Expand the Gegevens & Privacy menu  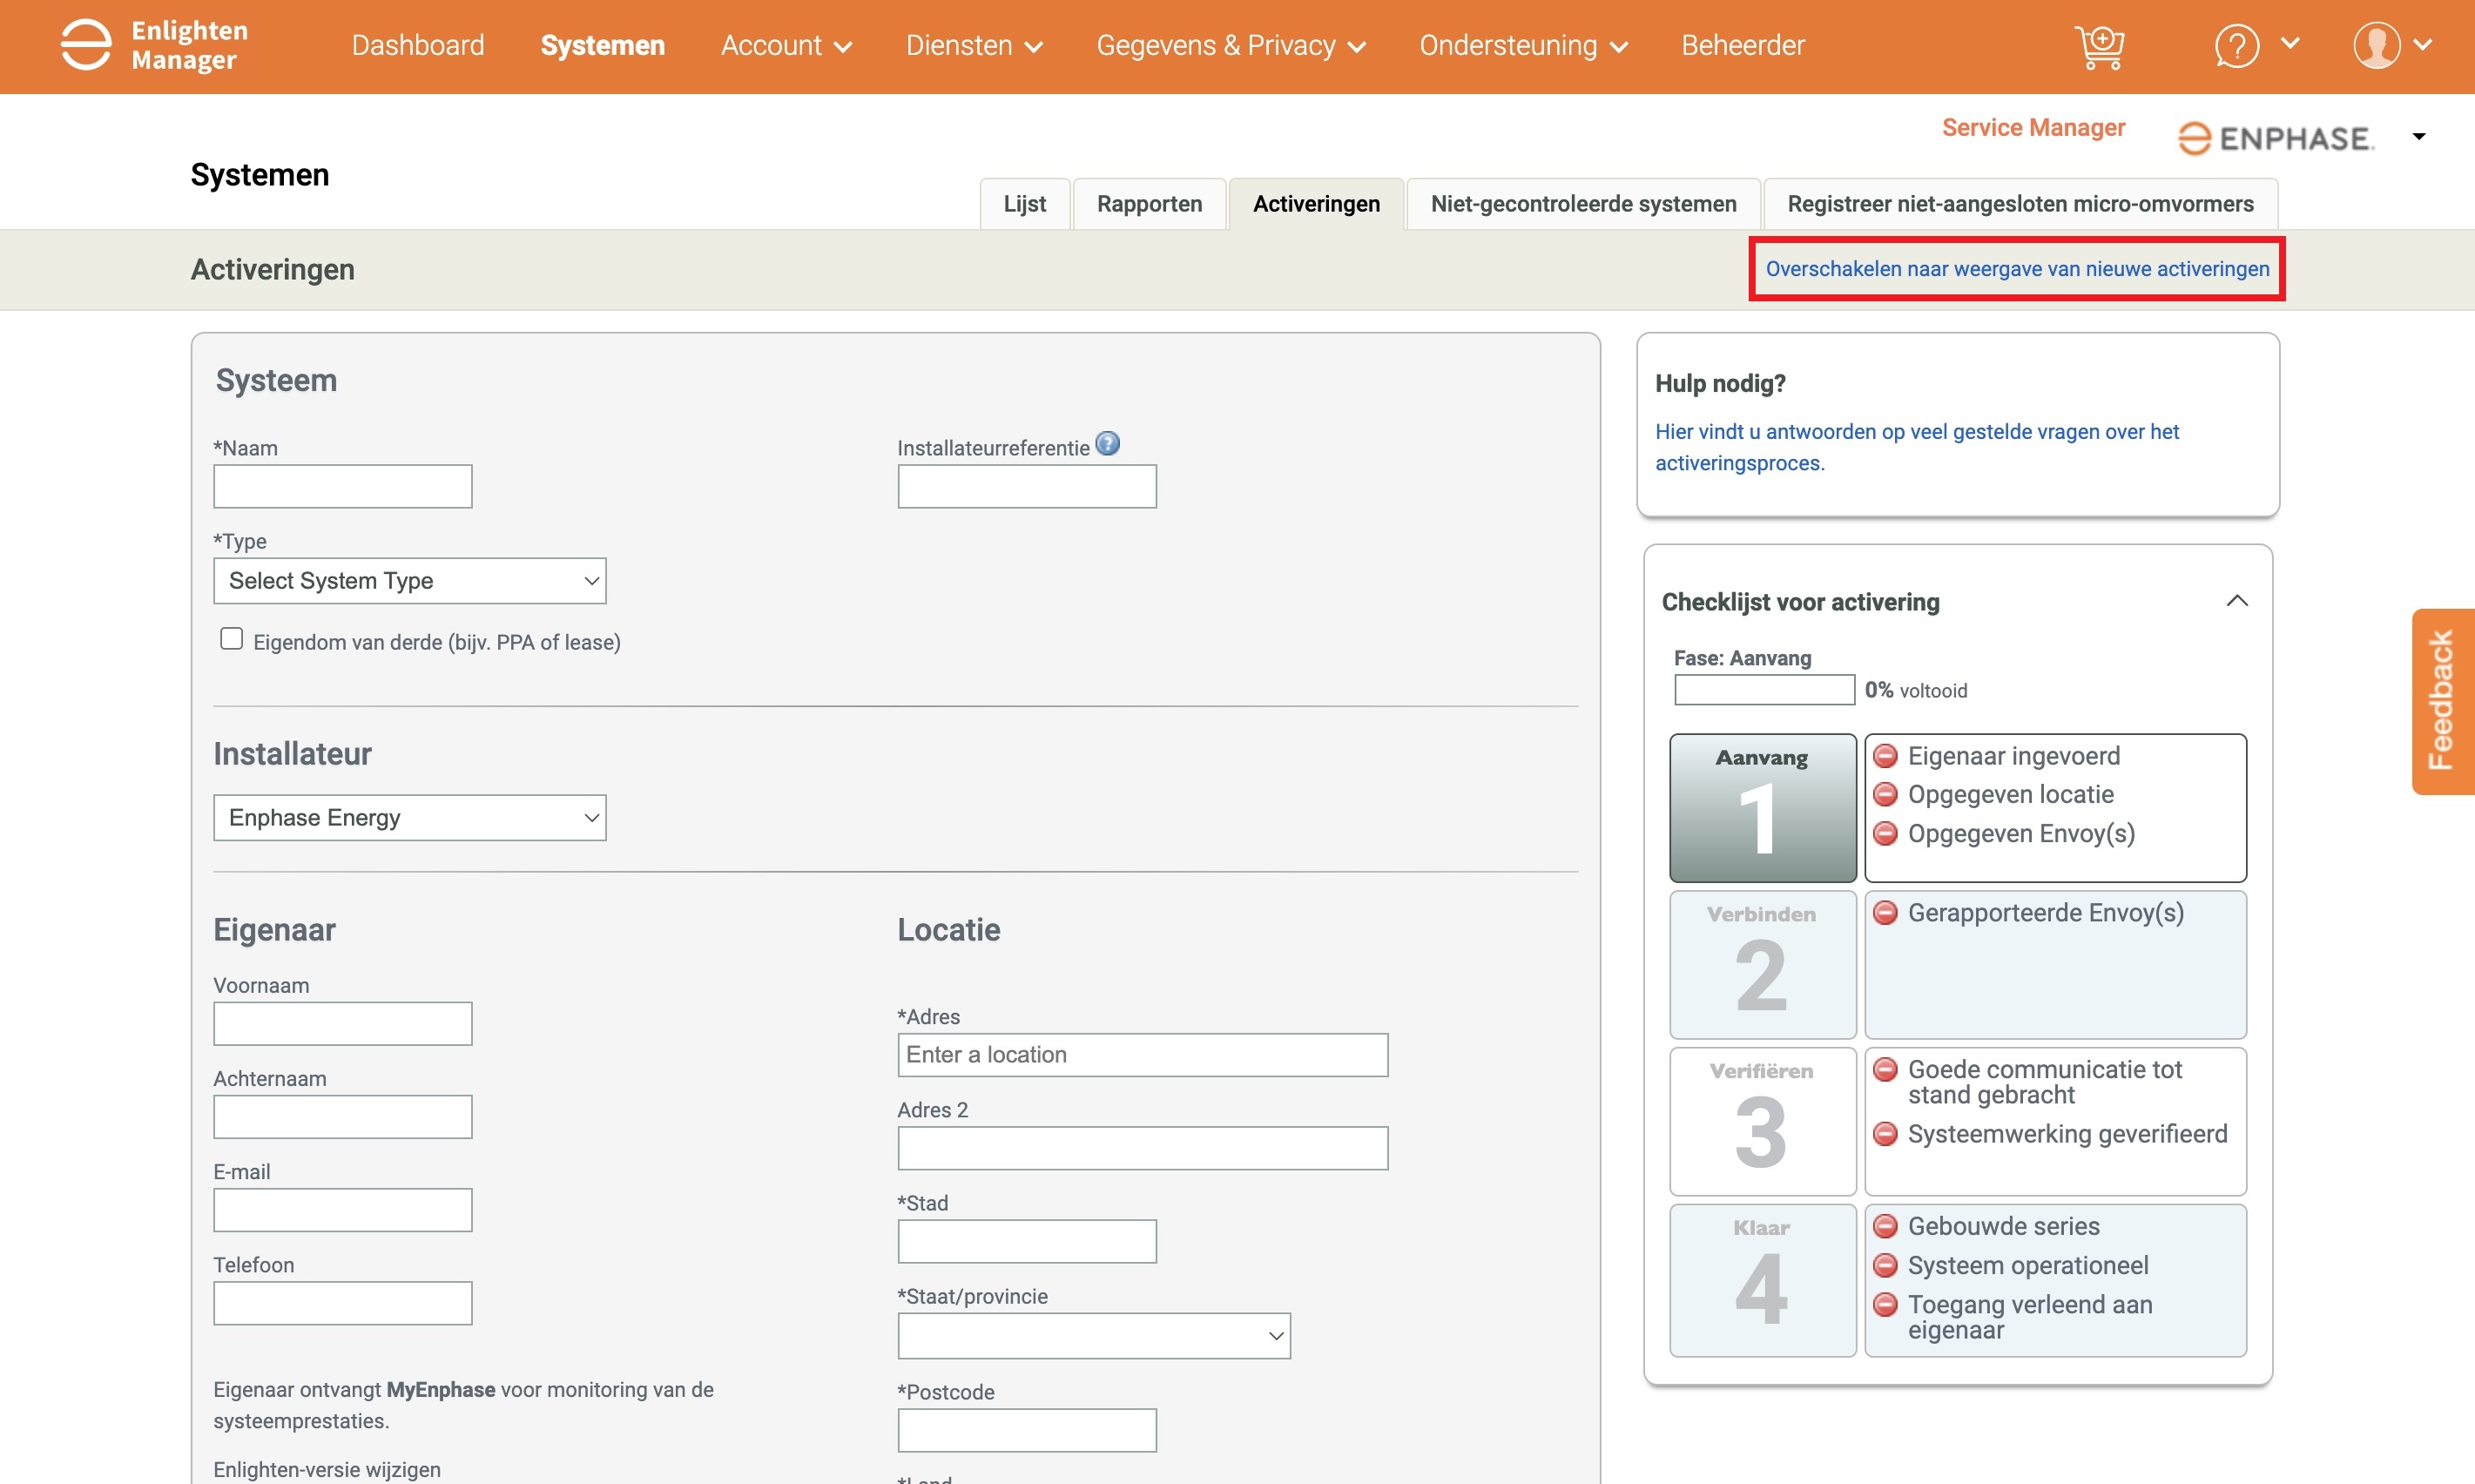coord(1230,46)
